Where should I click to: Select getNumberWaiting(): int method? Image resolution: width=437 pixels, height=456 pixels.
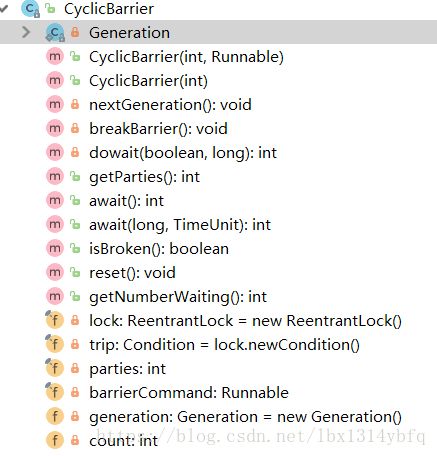point(178,297)
